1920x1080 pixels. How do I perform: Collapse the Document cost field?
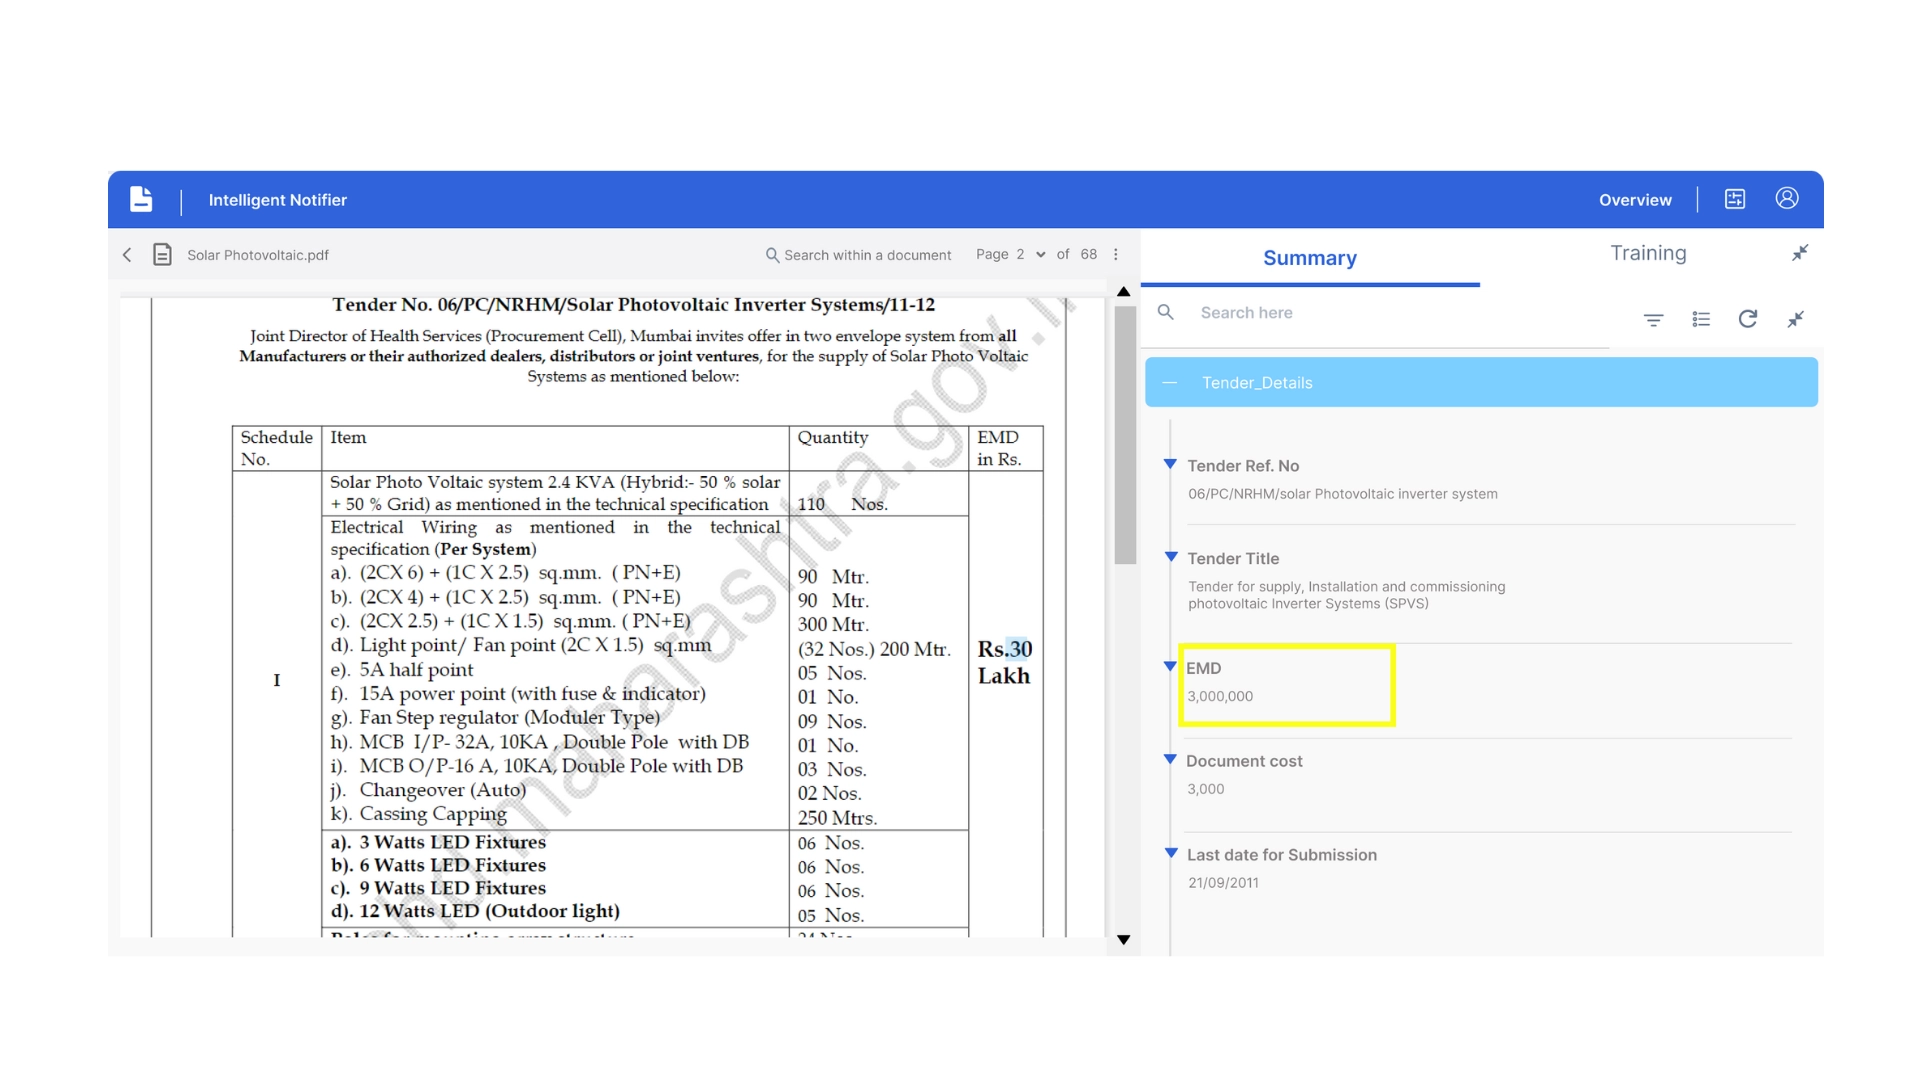coord(1170,759)
